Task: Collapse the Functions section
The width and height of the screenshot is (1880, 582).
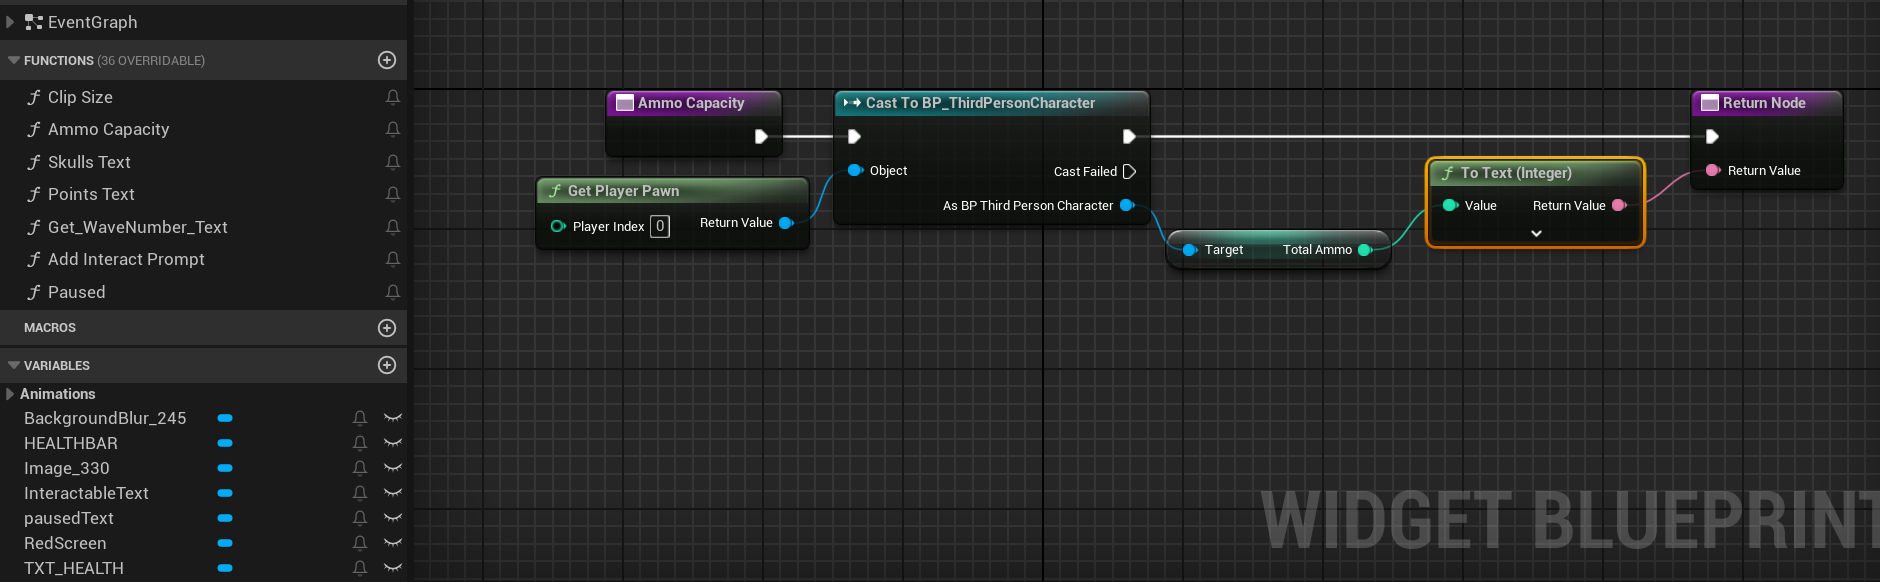Action: [14, 60]
